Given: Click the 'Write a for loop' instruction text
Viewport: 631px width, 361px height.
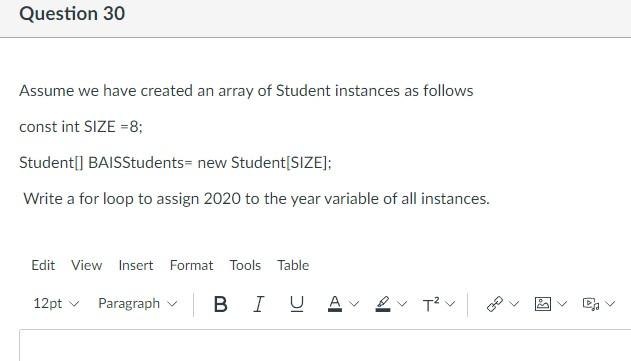Looking at the screenshot, I should pyautogui.click(x=257, y=199).
